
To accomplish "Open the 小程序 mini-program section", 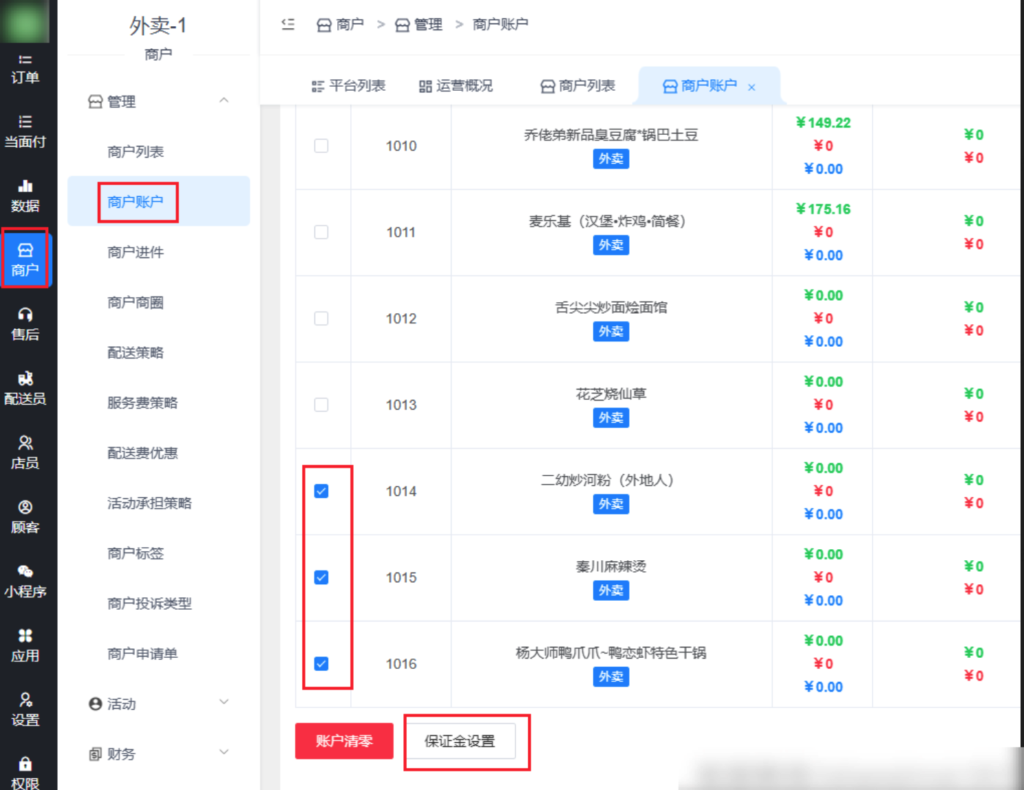I will tap(25, 580).
